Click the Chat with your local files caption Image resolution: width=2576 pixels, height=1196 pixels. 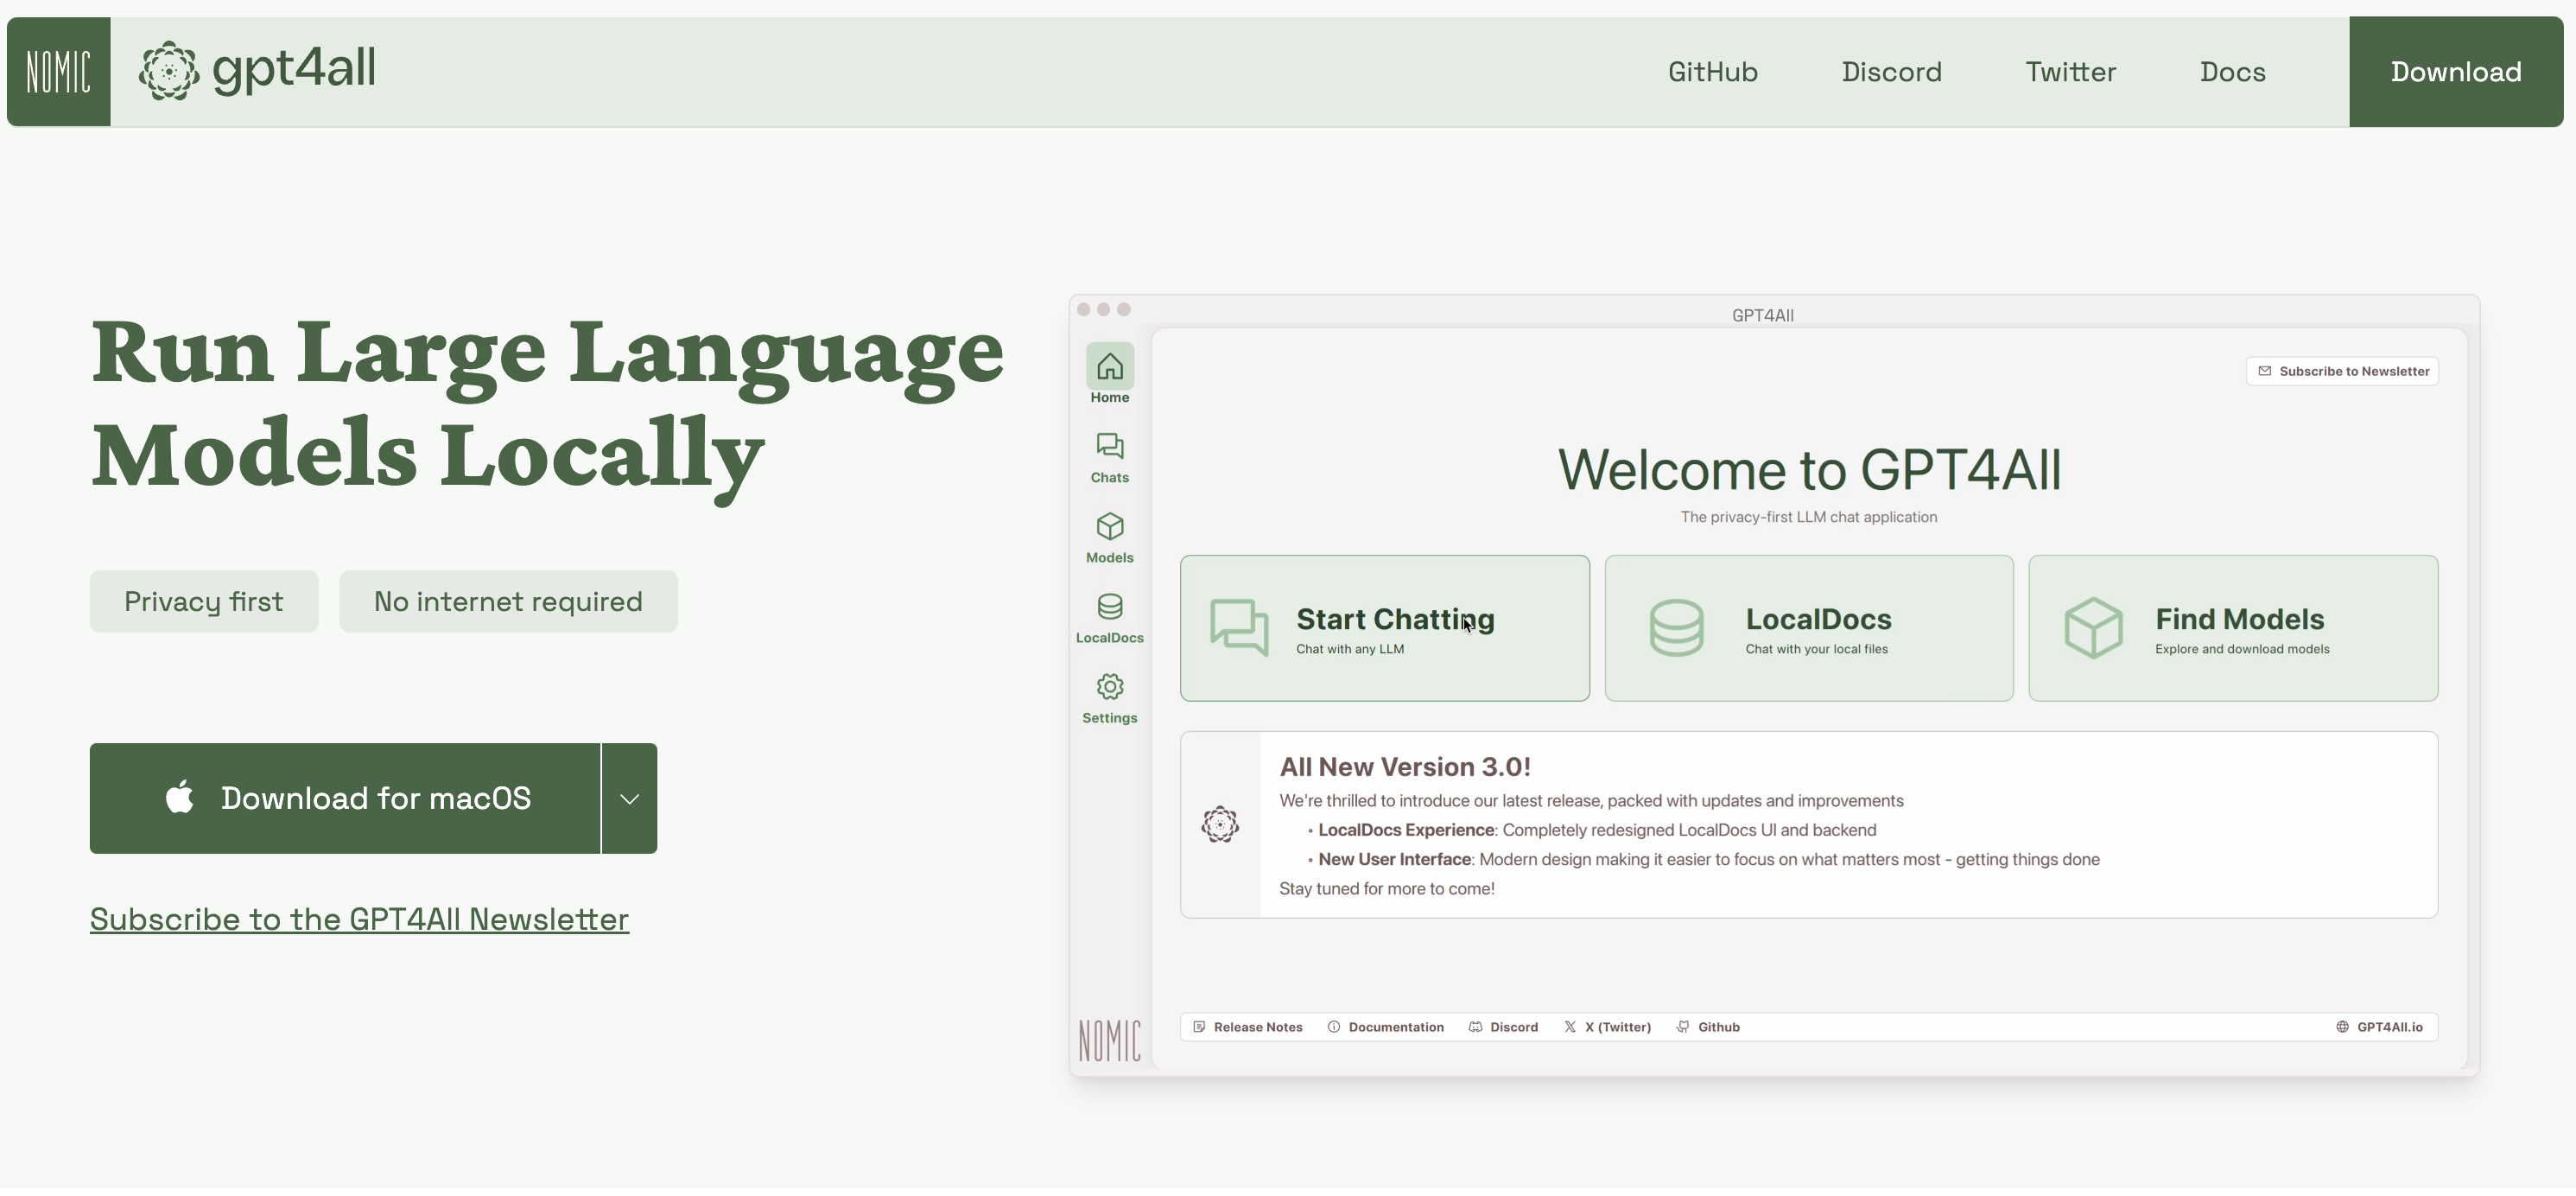[1816, 649]
